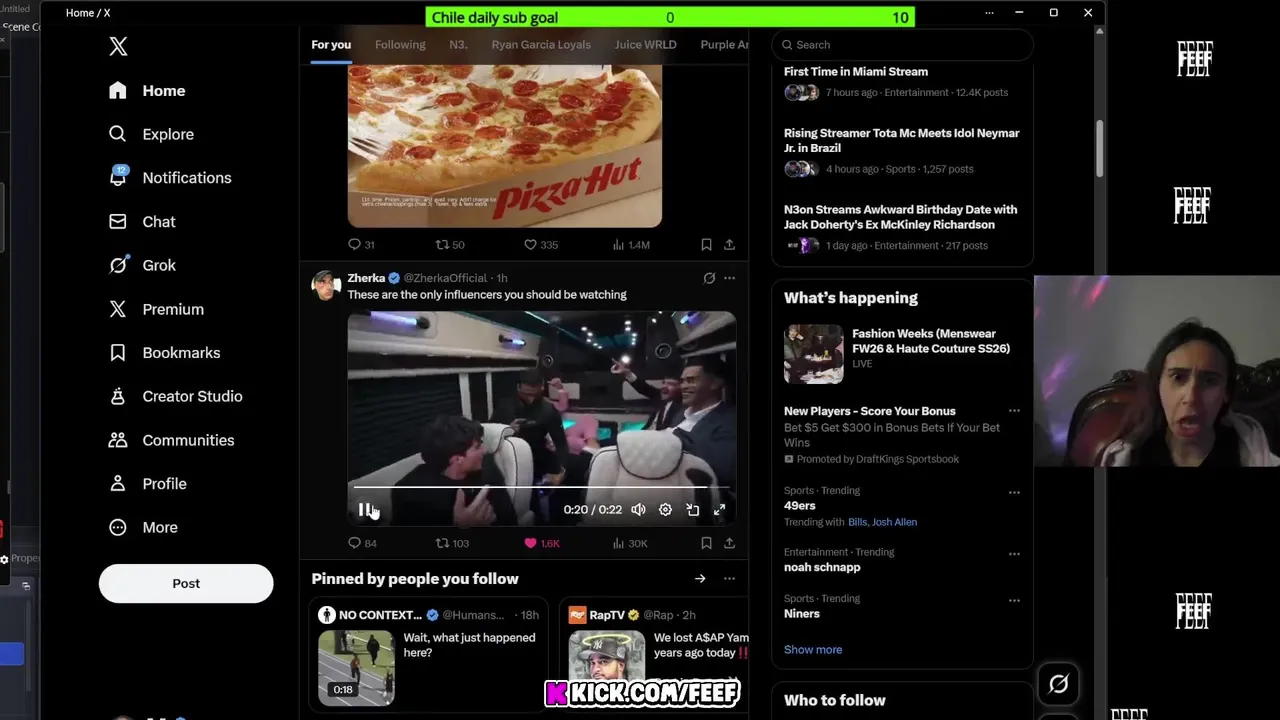1280x720 pixels.
Task: Repost Zherka's post
Action: tap(452, 543)
